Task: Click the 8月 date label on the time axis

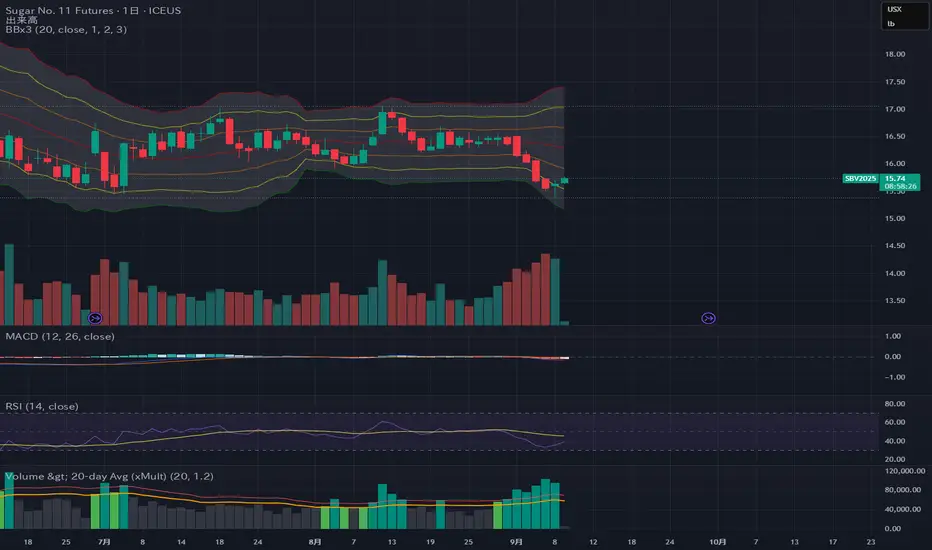Action: [x=315, y=542]
